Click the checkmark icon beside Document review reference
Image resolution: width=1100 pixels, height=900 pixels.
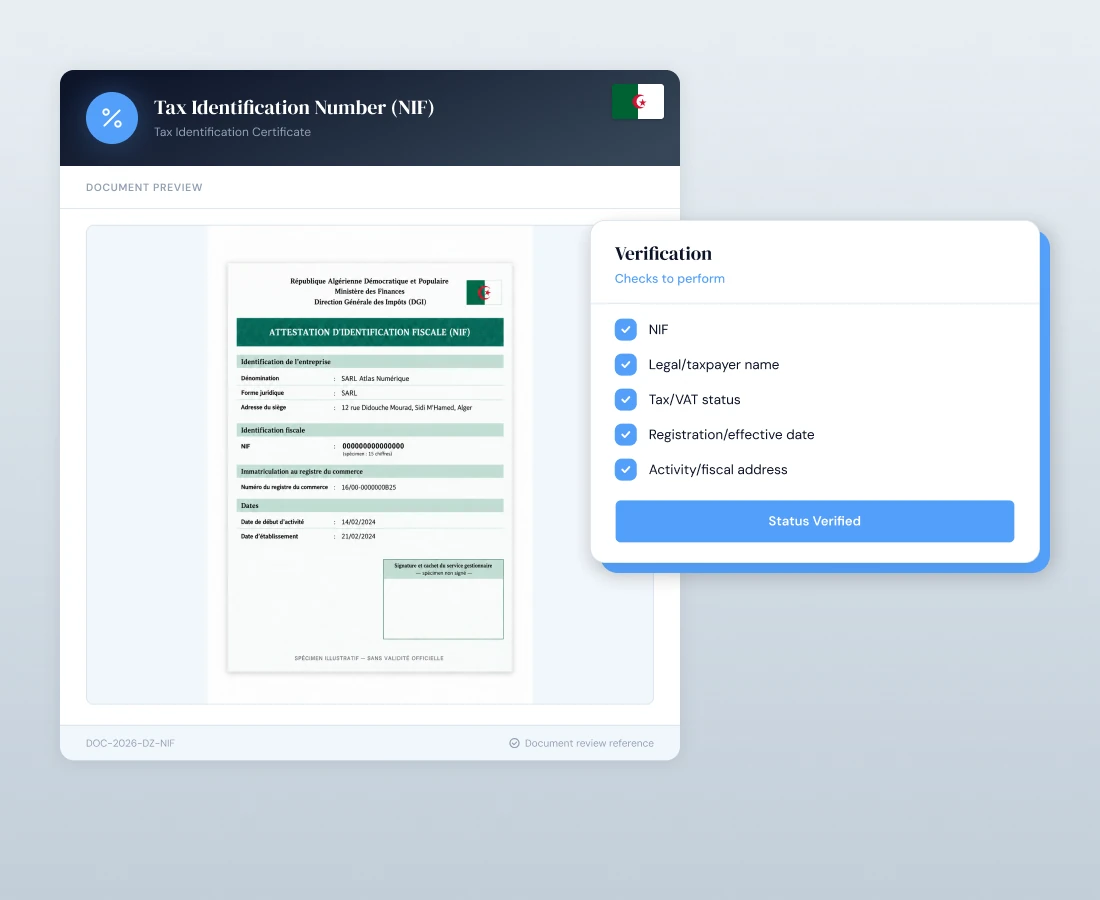514,743
